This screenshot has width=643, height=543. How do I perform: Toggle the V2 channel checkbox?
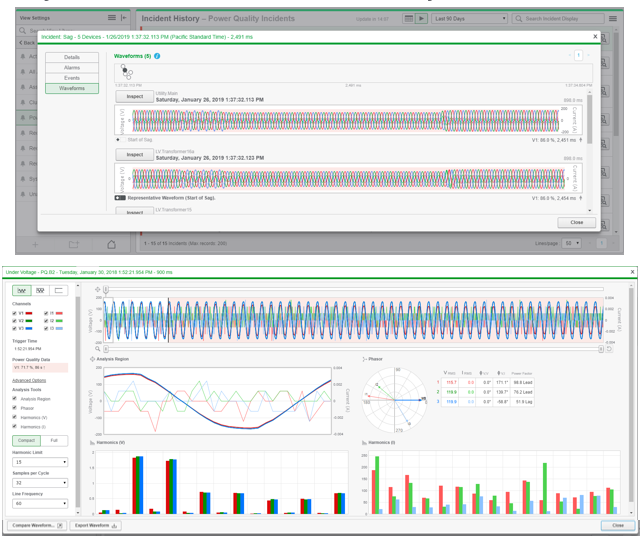click(x=15, y=321)
